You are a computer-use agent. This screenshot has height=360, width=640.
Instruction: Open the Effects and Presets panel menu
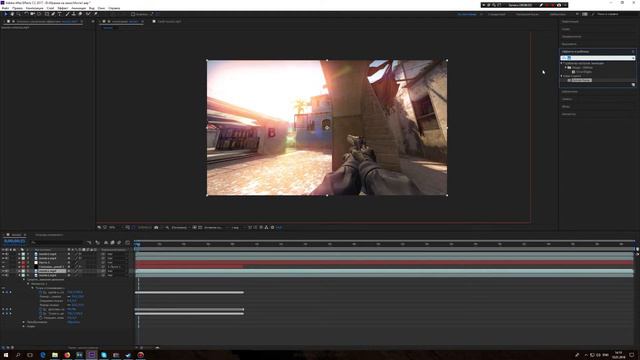(x=633, y=51)
